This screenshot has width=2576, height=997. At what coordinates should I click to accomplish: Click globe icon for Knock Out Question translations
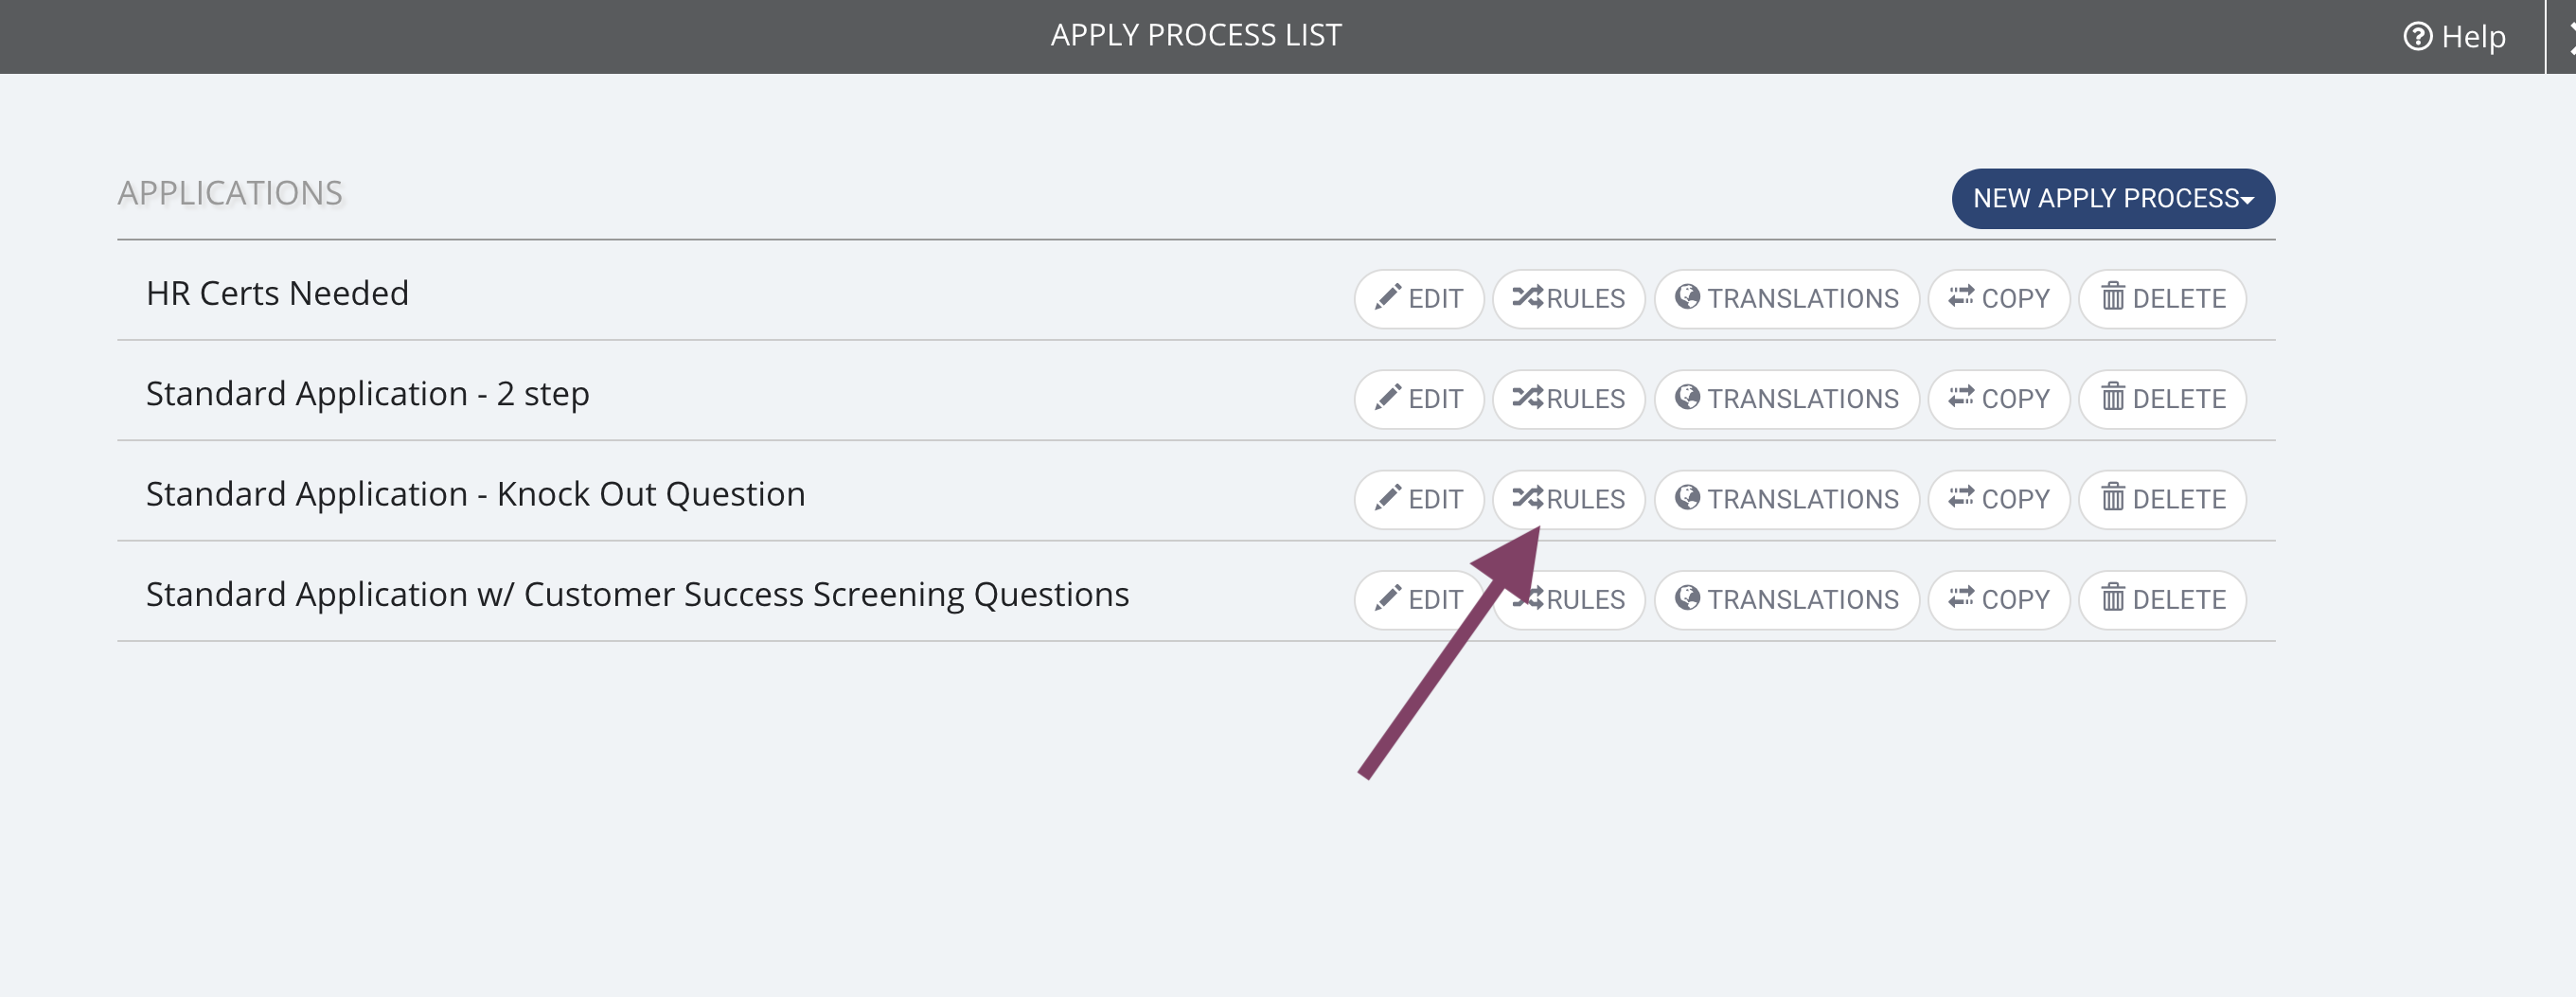point(1687,497)
